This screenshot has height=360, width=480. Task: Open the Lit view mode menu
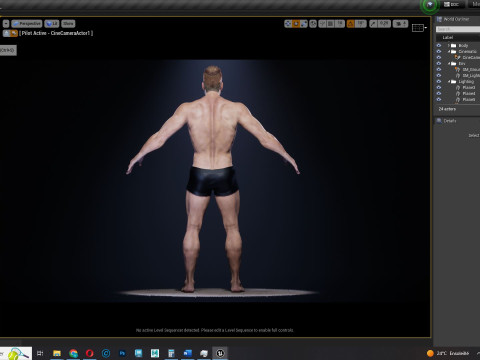pos(52,24)
